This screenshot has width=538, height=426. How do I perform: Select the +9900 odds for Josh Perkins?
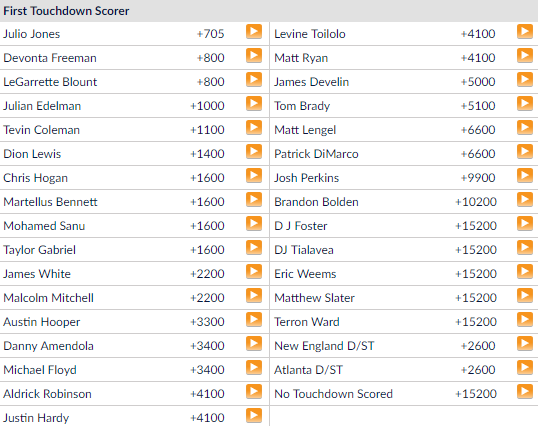(478, 178)
